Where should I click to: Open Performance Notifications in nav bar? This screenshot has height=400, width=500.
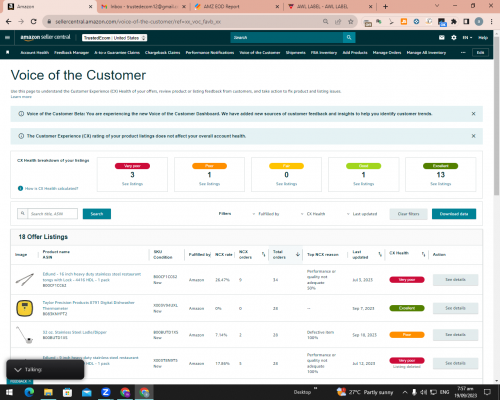210,53
